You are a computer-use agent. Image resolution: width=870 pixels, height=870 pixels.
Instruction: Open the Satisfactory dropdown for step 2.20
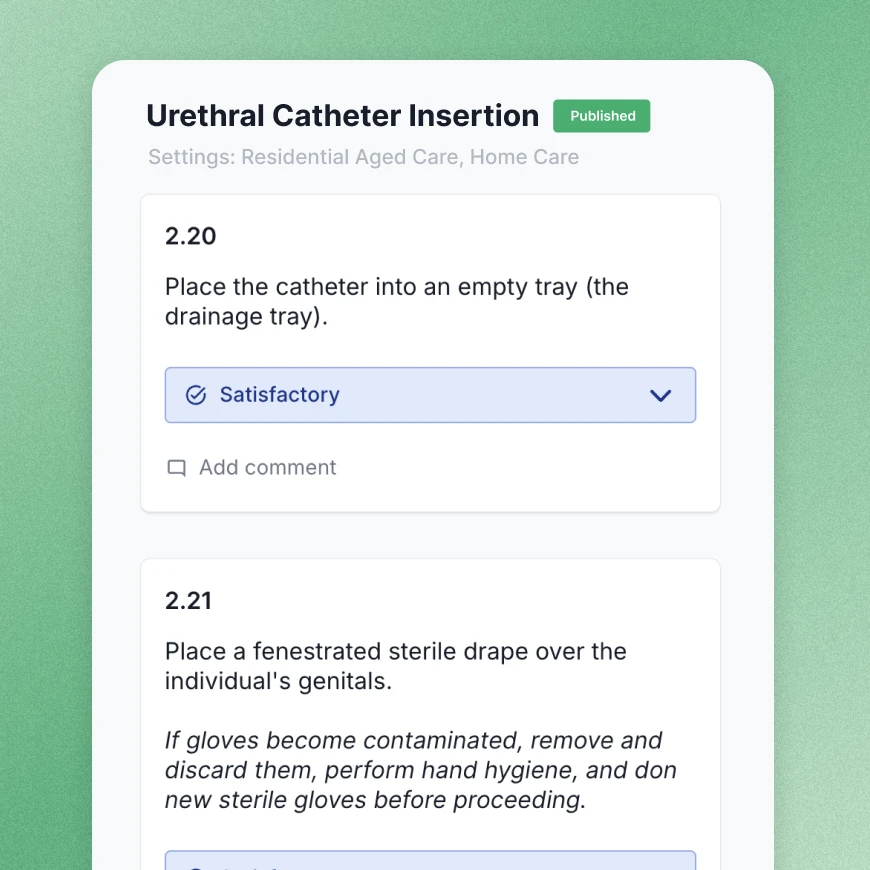[430, 395]
